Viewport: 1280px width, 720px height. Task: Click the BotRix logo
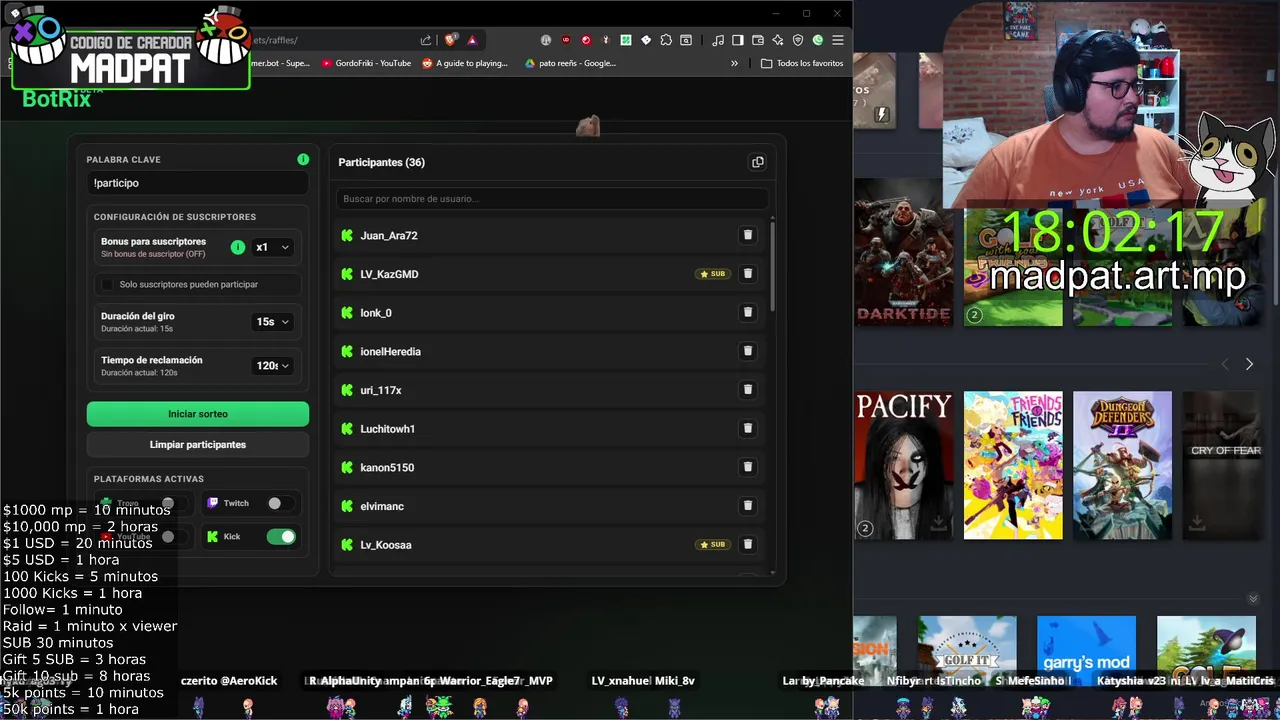pyautogui.click(x=57, y=98)
